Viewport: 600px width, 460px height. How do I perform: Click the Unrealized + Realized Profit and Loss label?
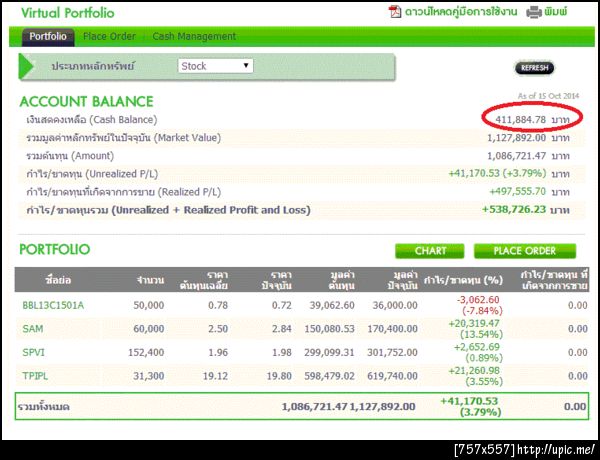point(168,210)
